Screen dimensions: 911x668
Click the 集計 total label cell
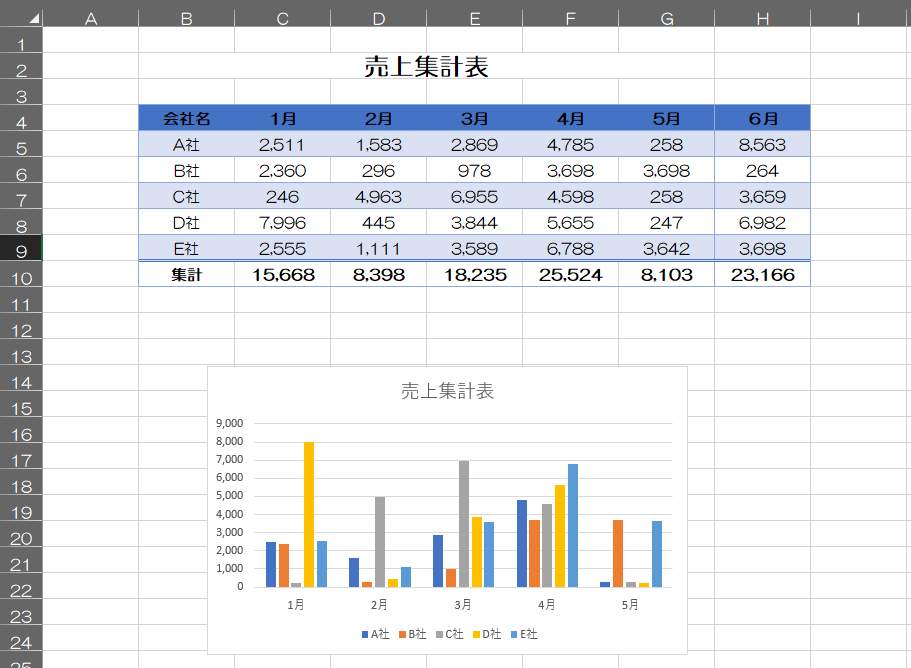point(186,274)
